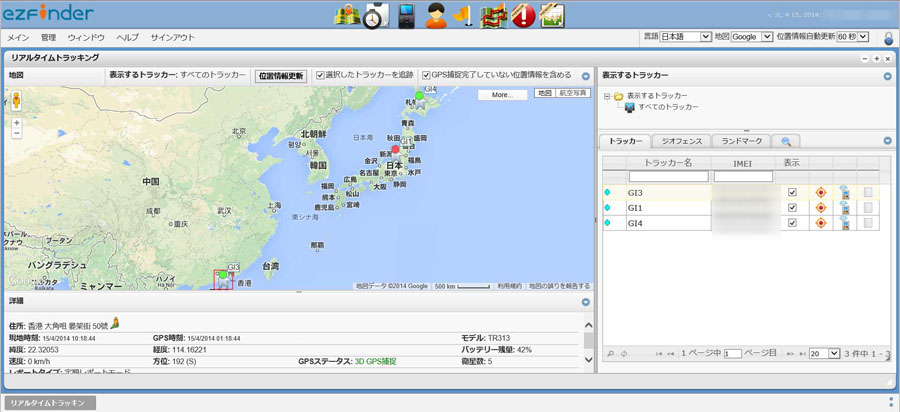Open the ヘルプ menu

tap(127, 38)
